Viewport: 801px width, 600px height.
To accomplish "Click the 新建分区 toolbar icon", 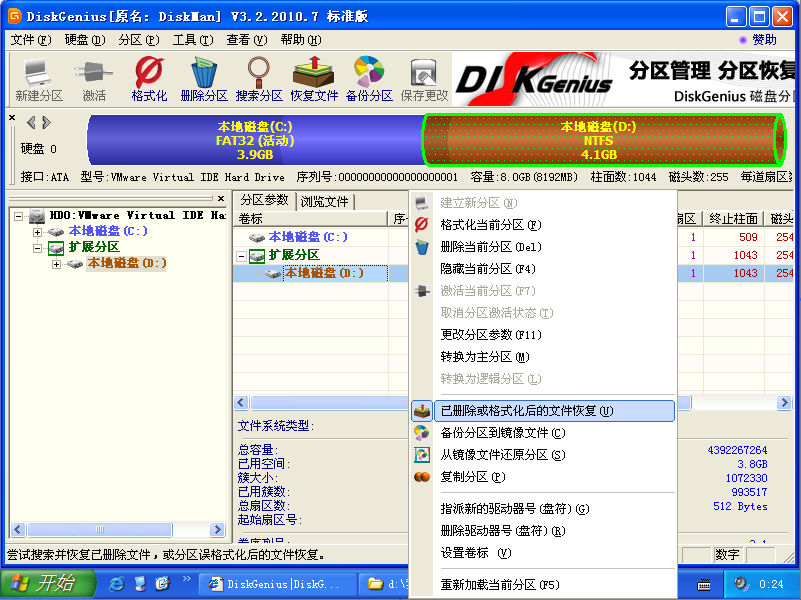I will pos(39,79).
